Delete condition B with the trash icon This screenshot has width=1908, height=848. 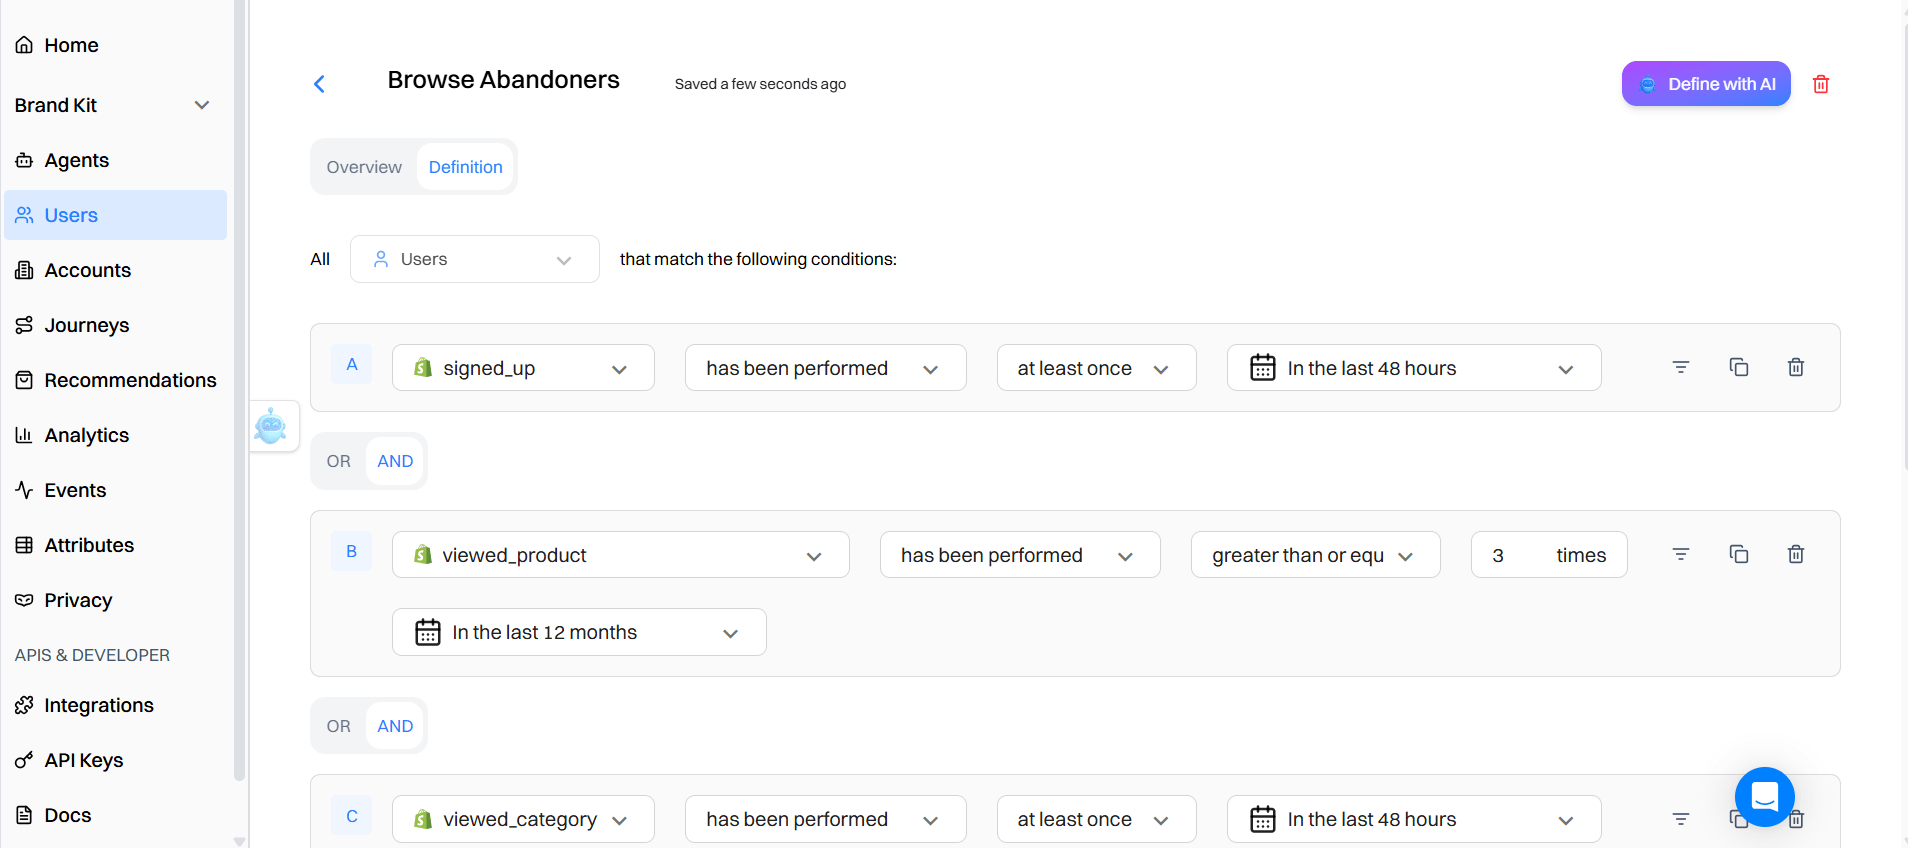[x=1796, y=554]
